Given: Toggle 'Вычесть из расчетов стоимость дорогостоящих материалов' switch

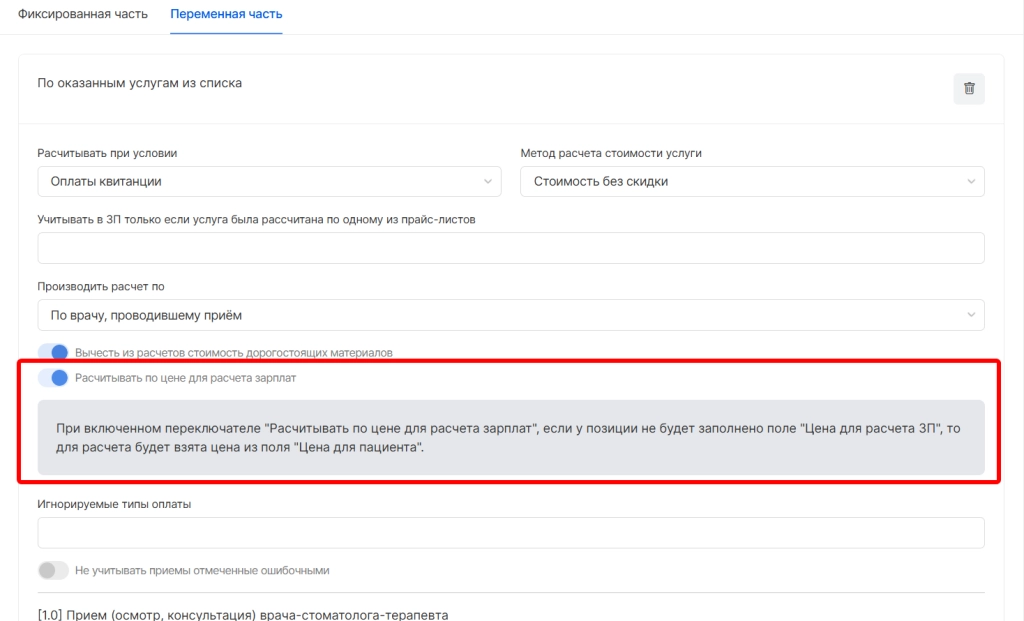Looking at the screenshot, I should 53,352.
